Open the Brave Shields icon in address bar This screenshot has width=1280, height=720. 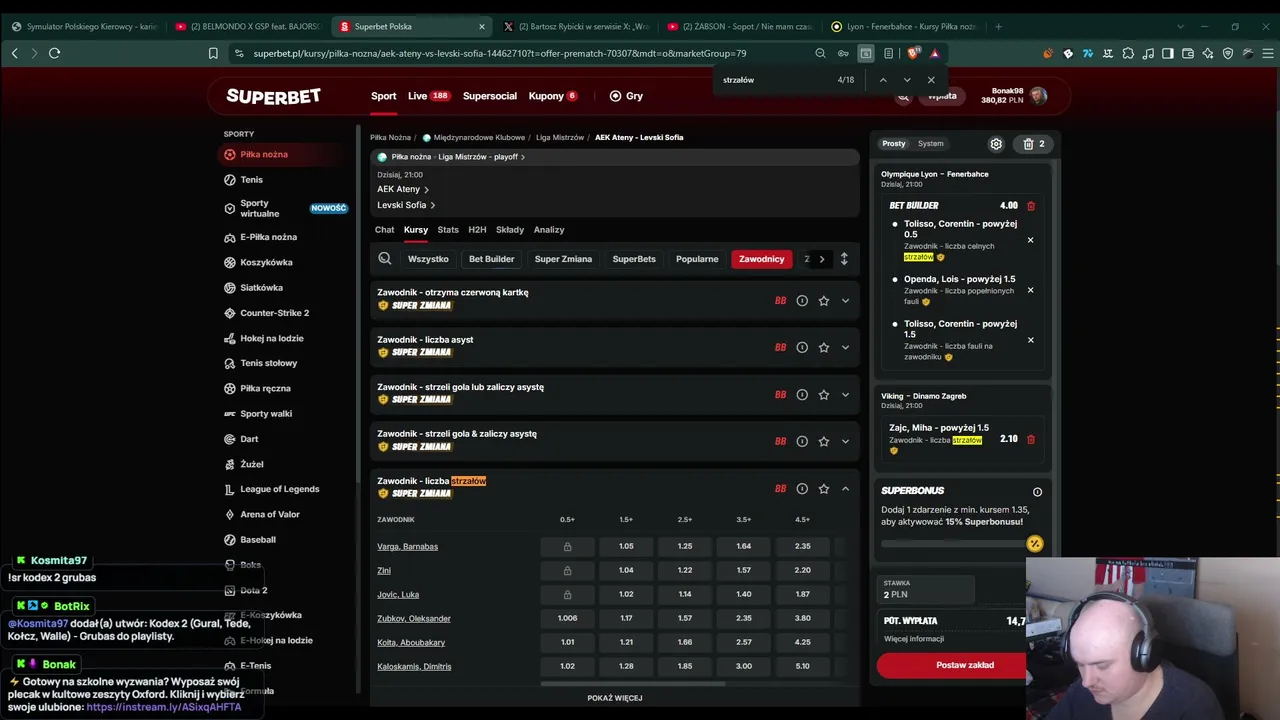coord(913,53)
